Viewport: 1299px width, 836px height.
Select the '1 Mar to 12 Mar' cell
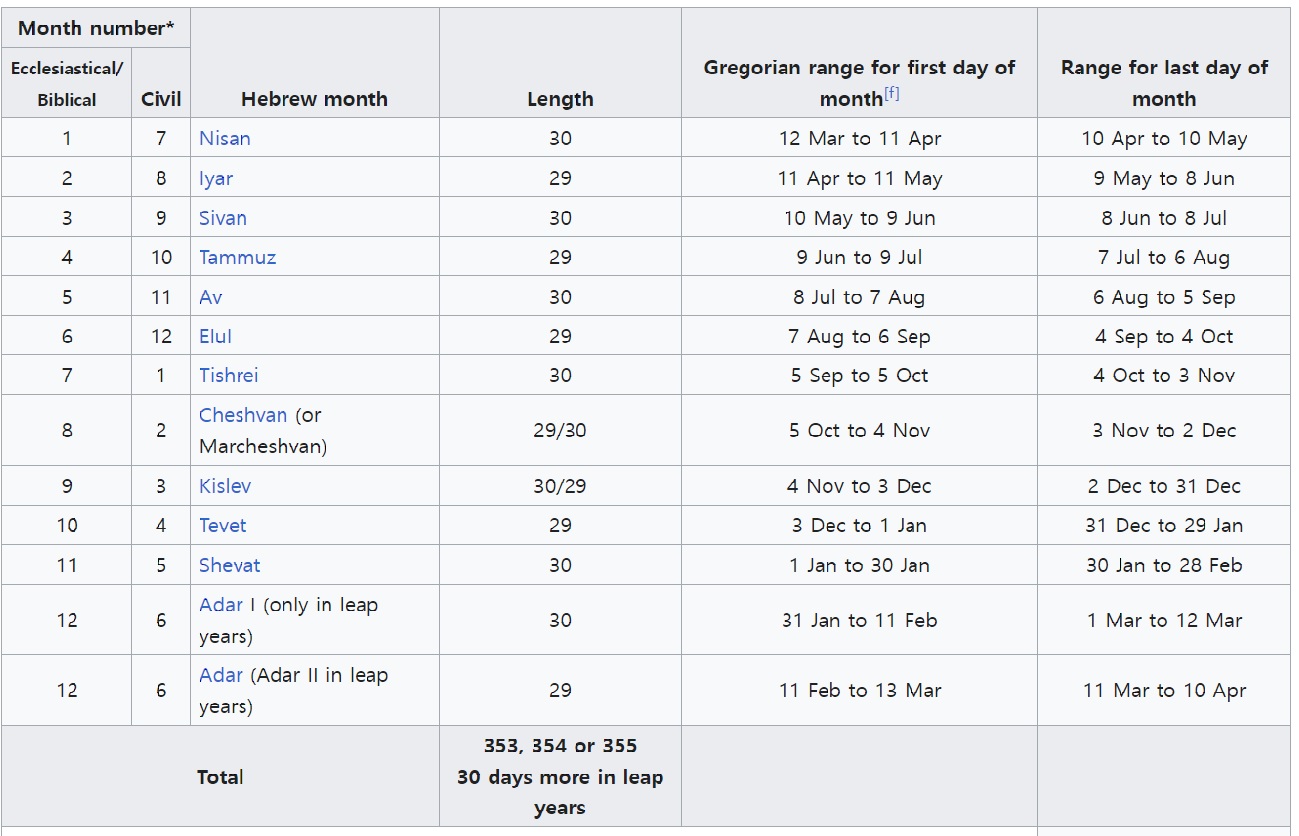(1164, 620)
